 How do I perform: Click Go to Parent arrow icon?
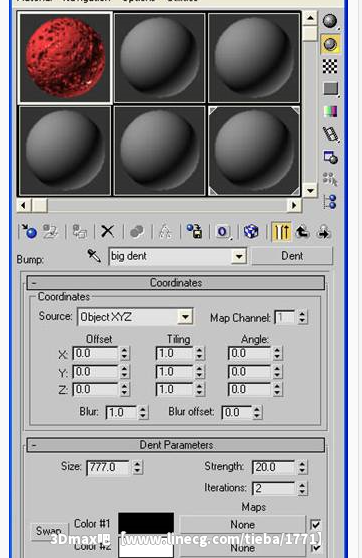(303, 232)
